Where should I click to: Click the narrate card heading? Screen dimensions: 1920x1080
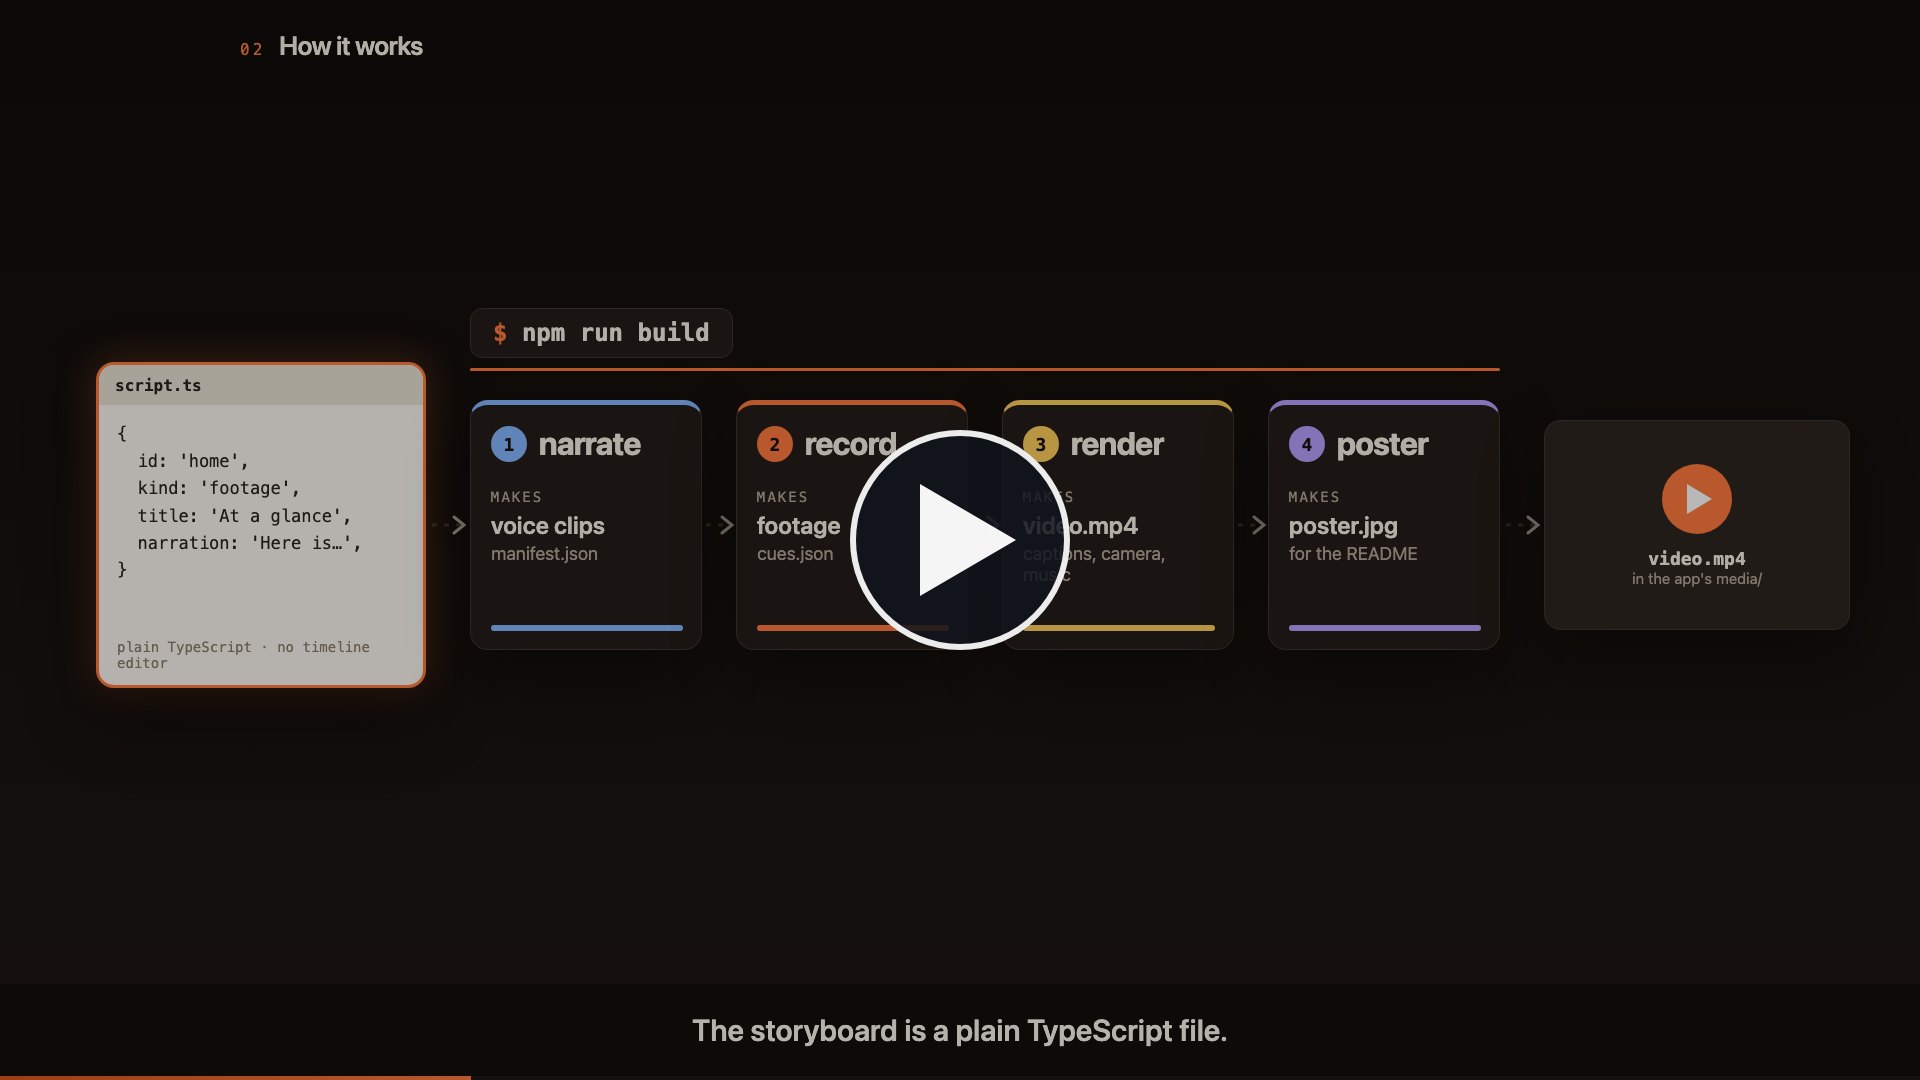point(589,444)
